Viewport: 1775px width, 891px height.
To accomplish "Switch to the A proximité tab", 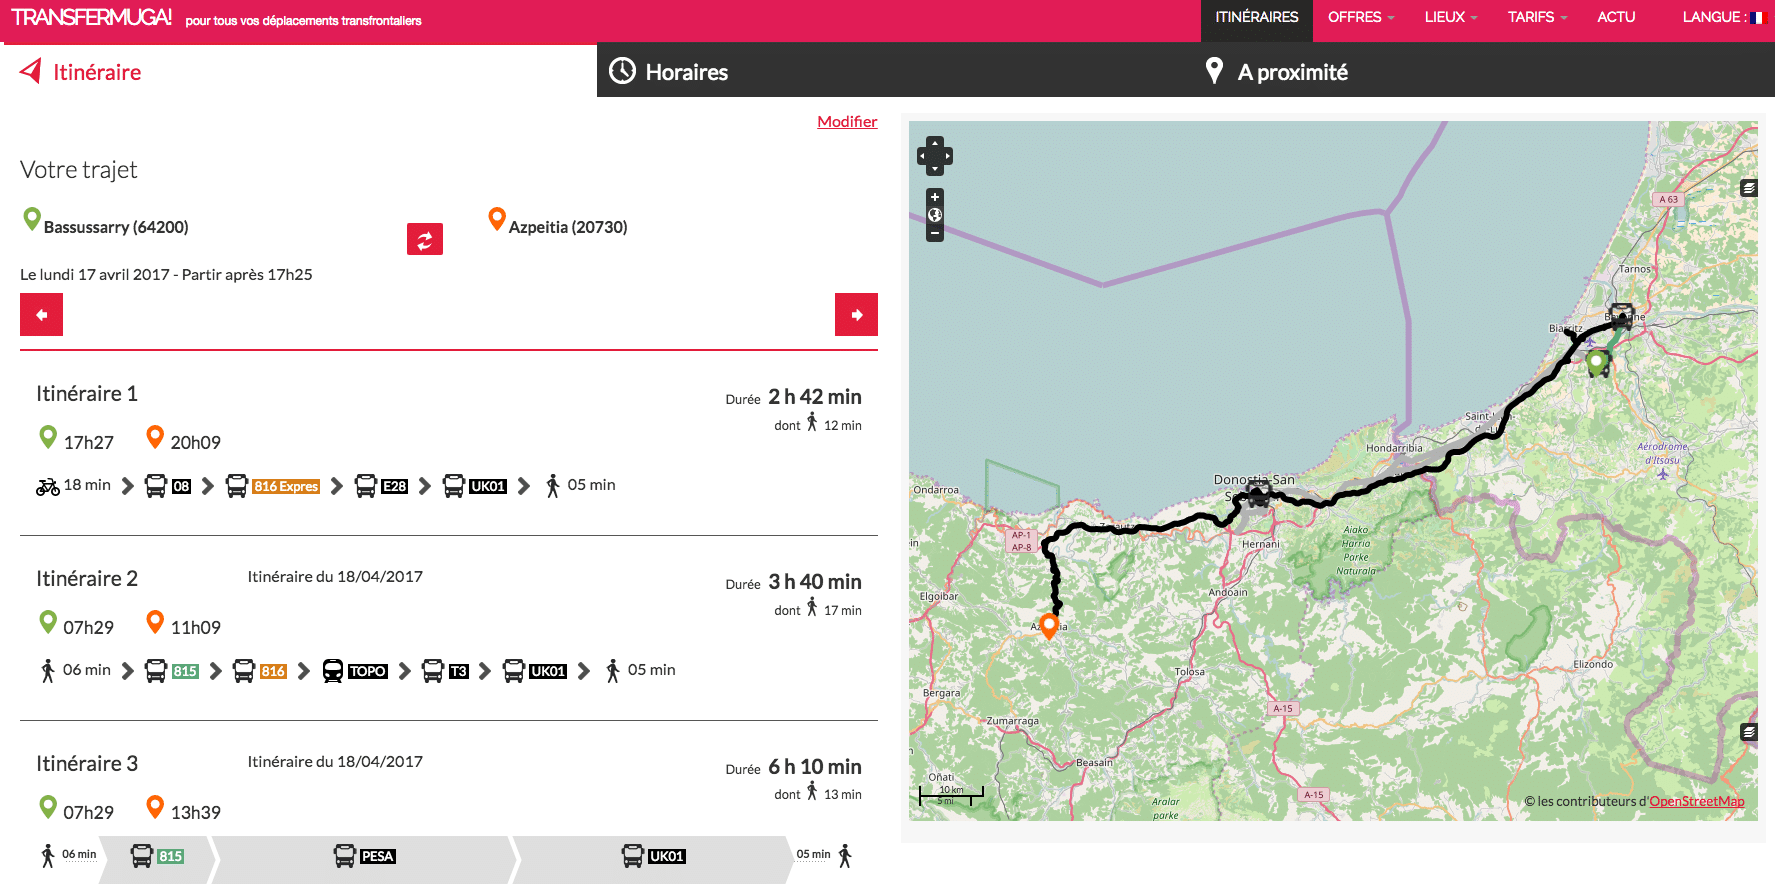I will 1291,72.
